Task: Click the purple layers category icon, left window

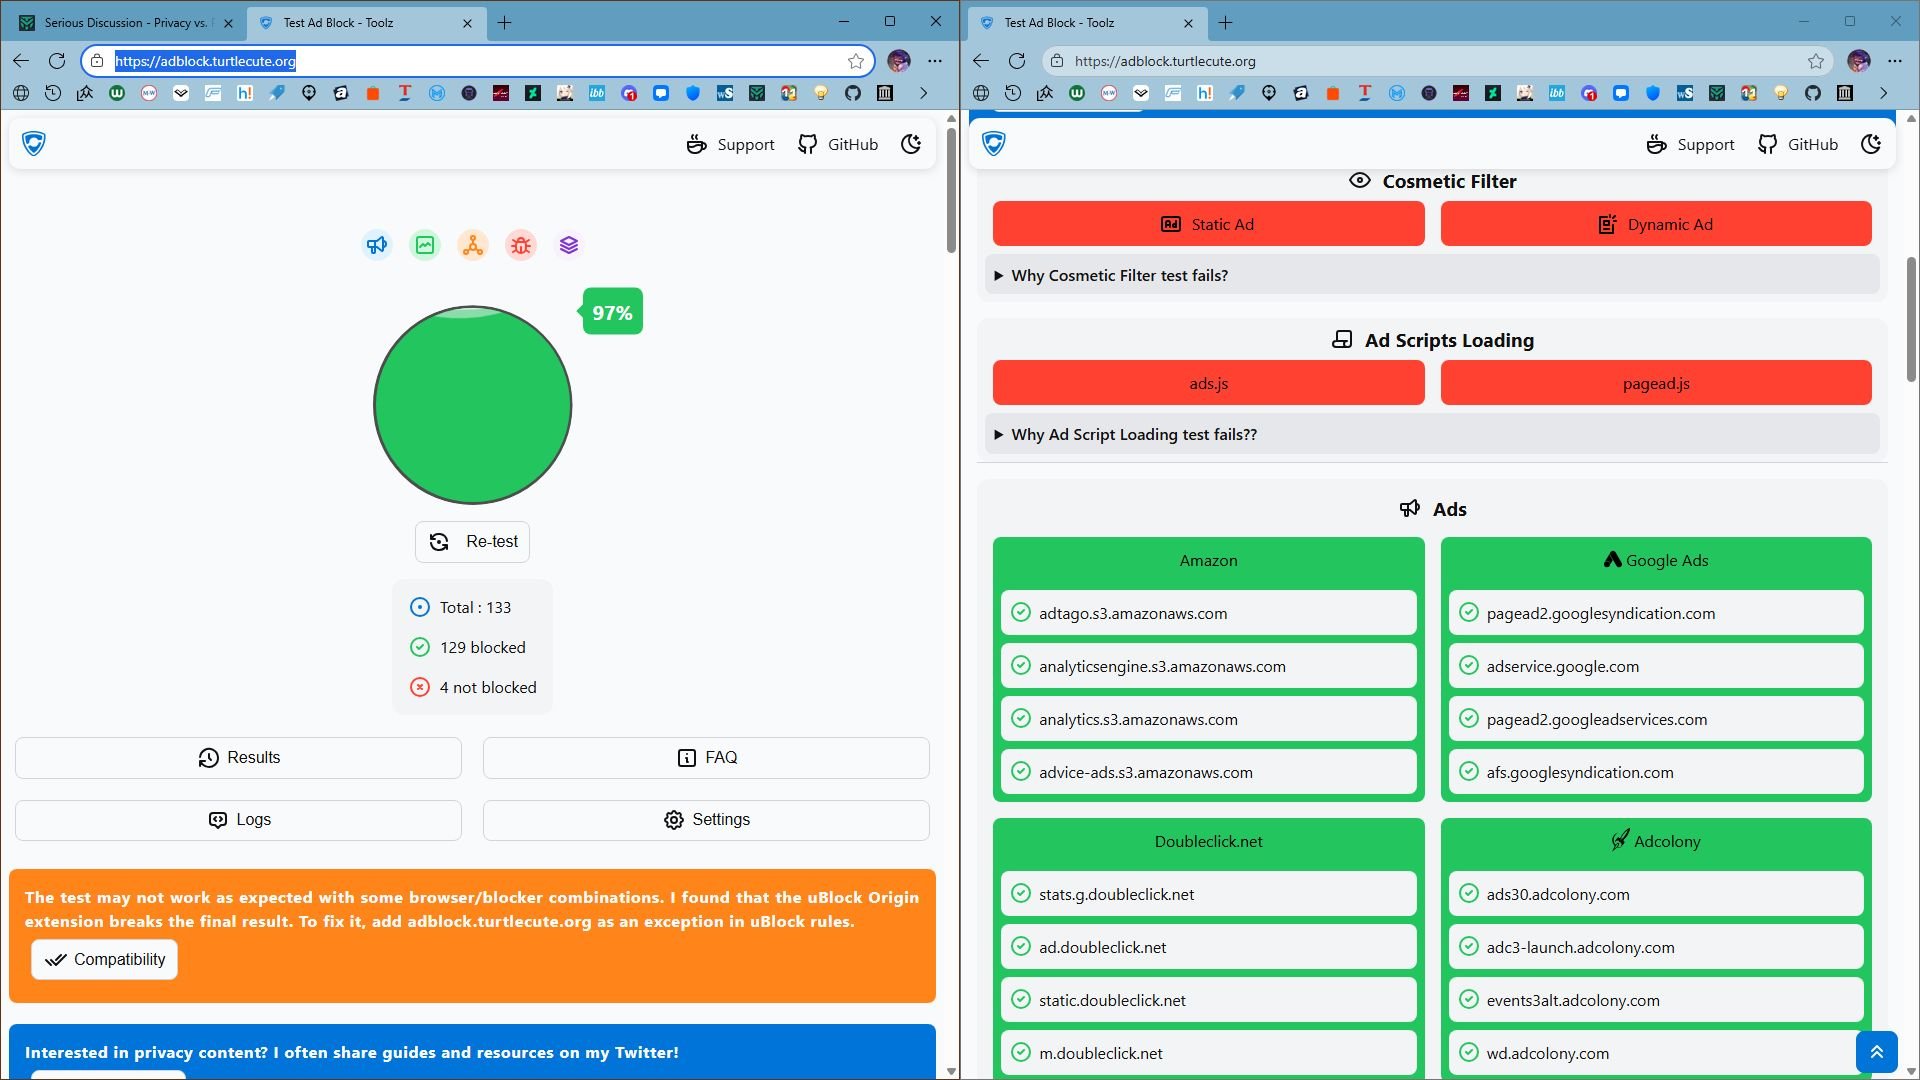Action: pos(569,245)
